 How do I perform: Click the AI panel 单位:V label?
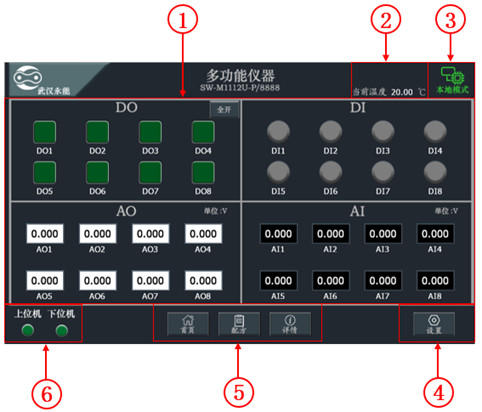point(446,211)
